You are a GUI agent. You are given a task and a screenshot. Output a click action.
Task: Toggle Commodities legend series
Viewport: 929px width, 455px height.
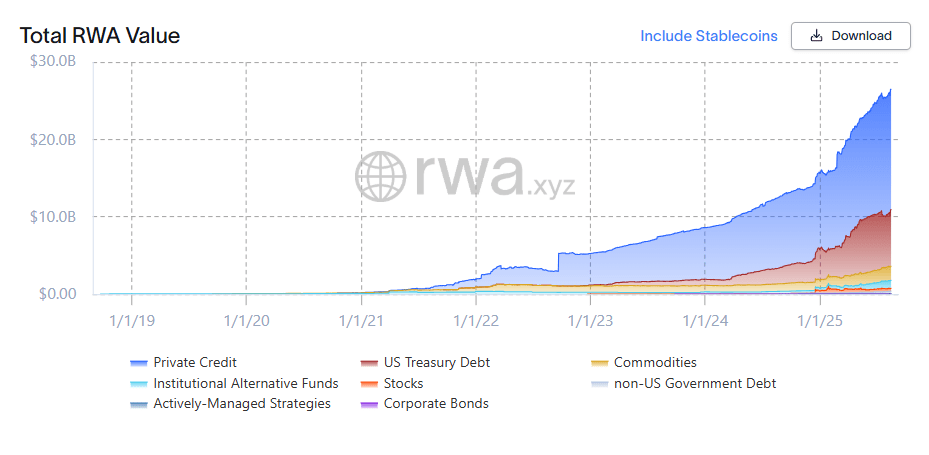tap(655, 362)
